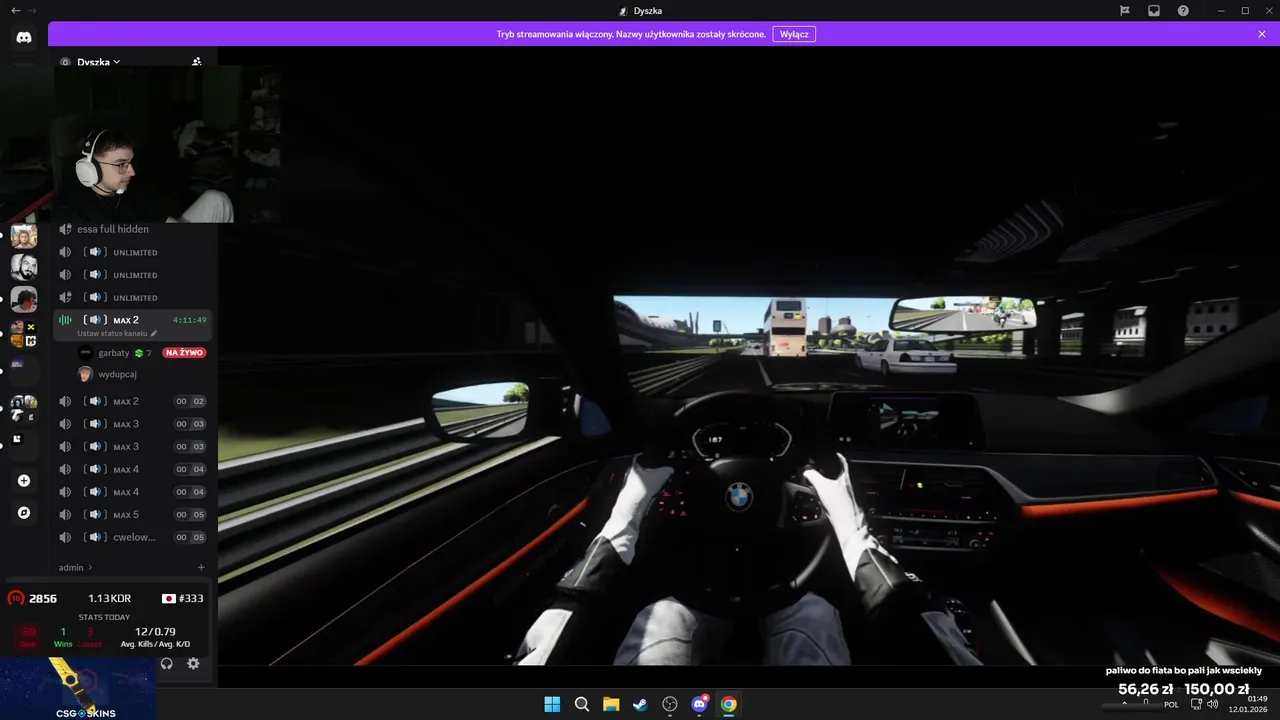Open the help question mark icon

(x=1183, y=10)
